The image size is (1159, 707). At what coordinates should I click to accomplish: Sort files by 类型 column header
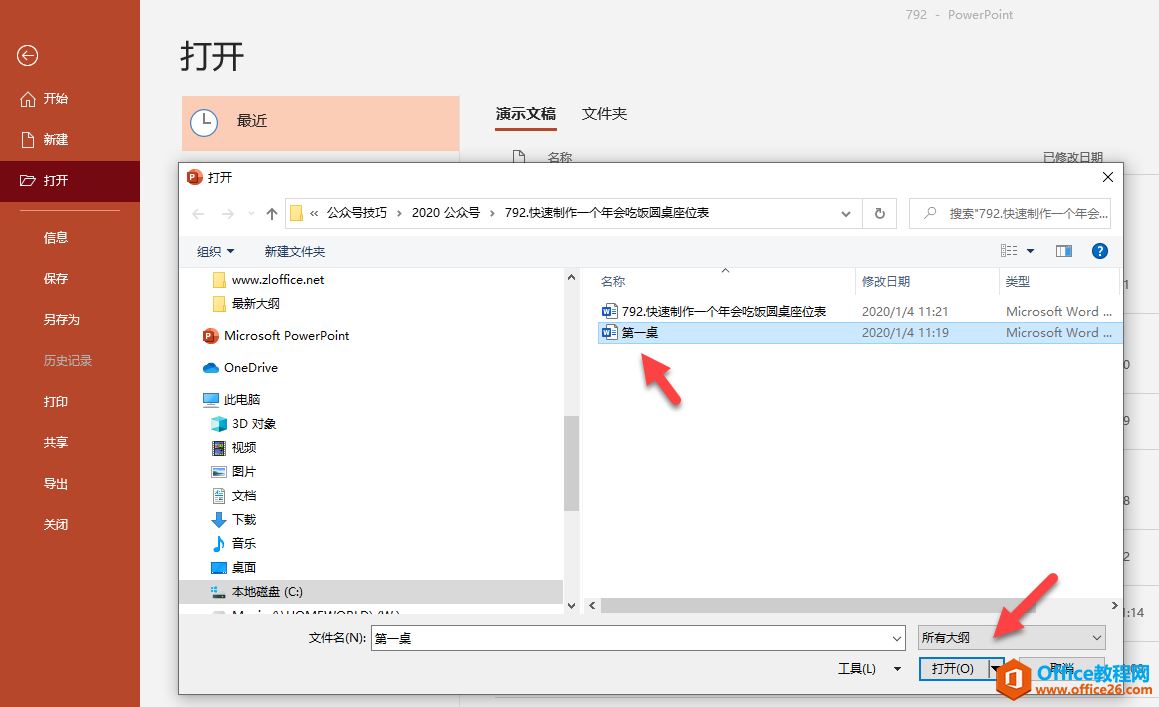(1018, 282)
